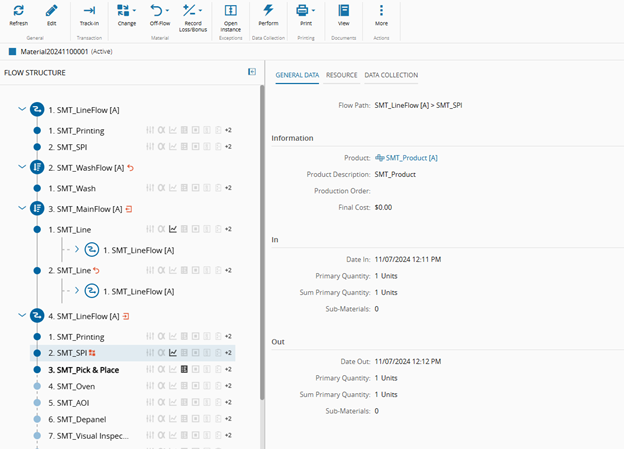Switch to the Resource tab

pyautogui.click(x=341, y=75)
